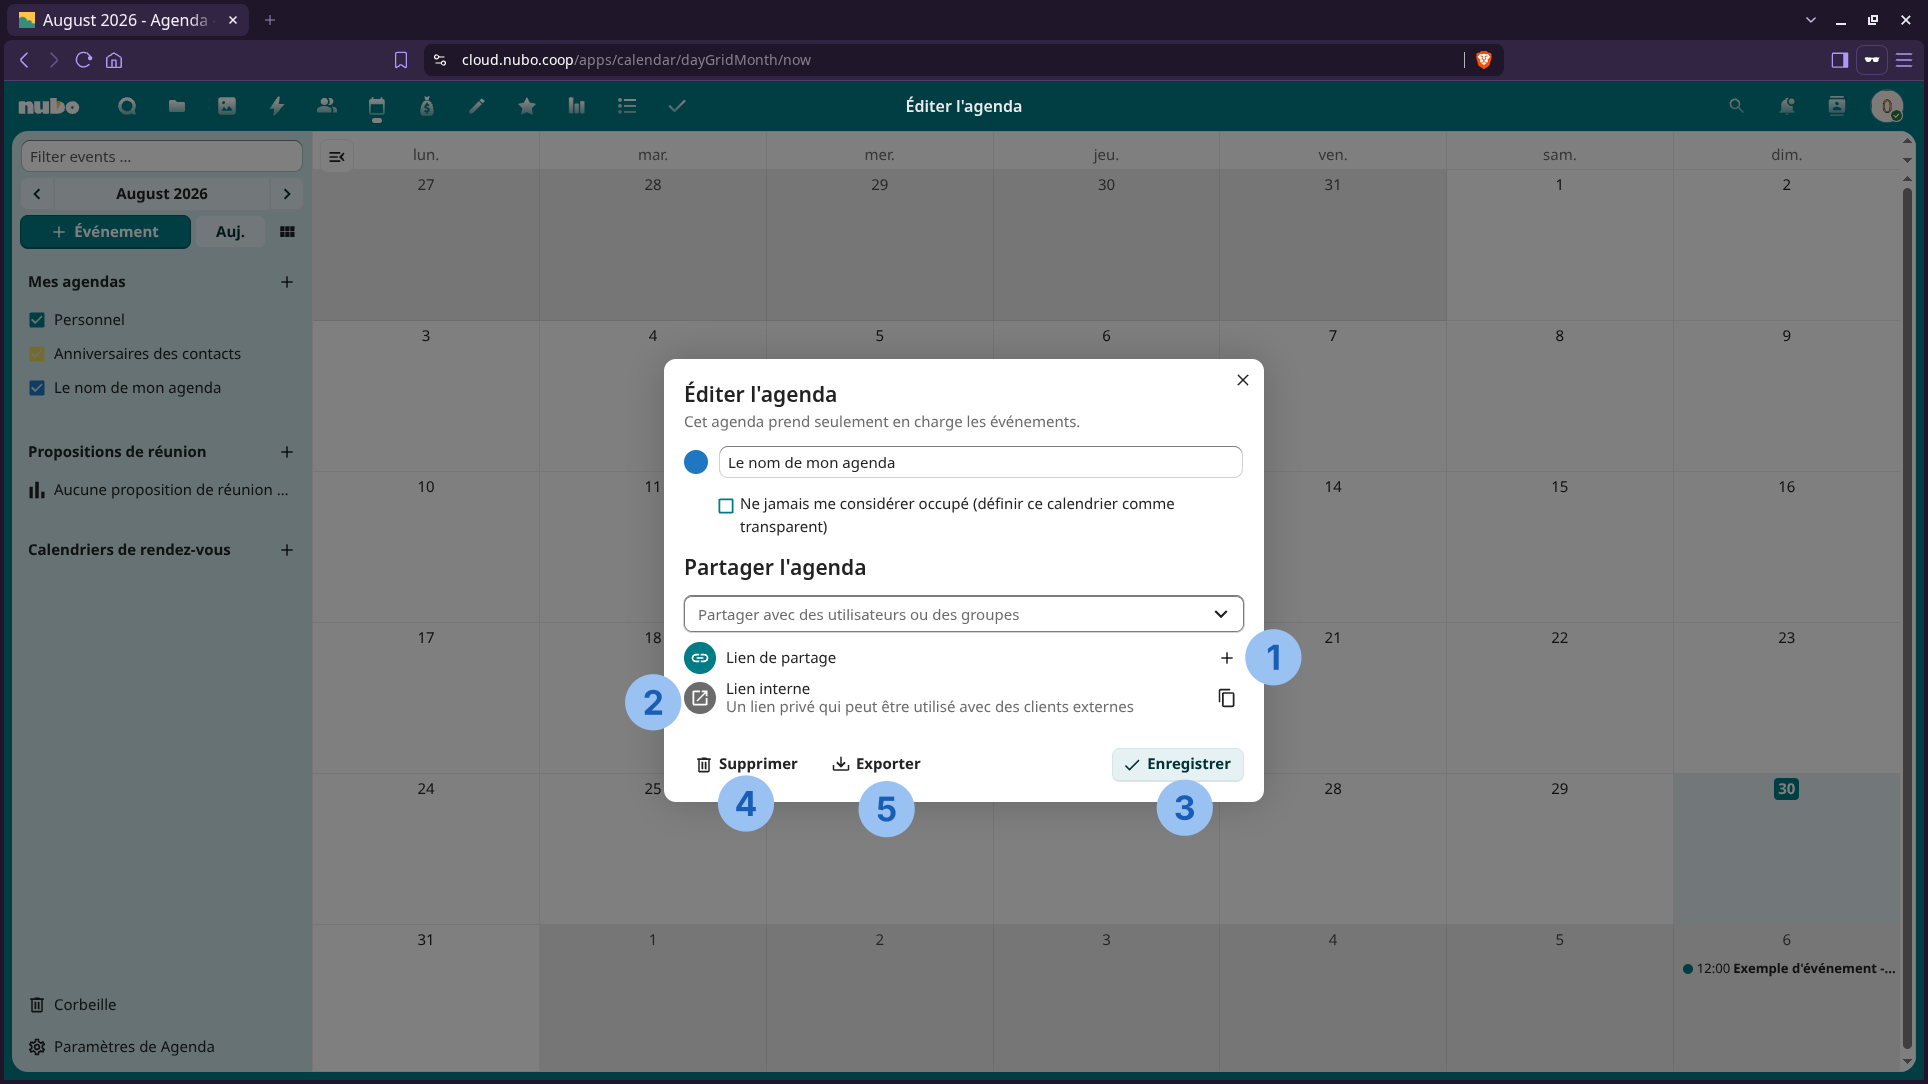This screenshot has height=1084, width=1928.
Task: Open the Activity lightning bolt icon
Action: (x=277, y=106)
